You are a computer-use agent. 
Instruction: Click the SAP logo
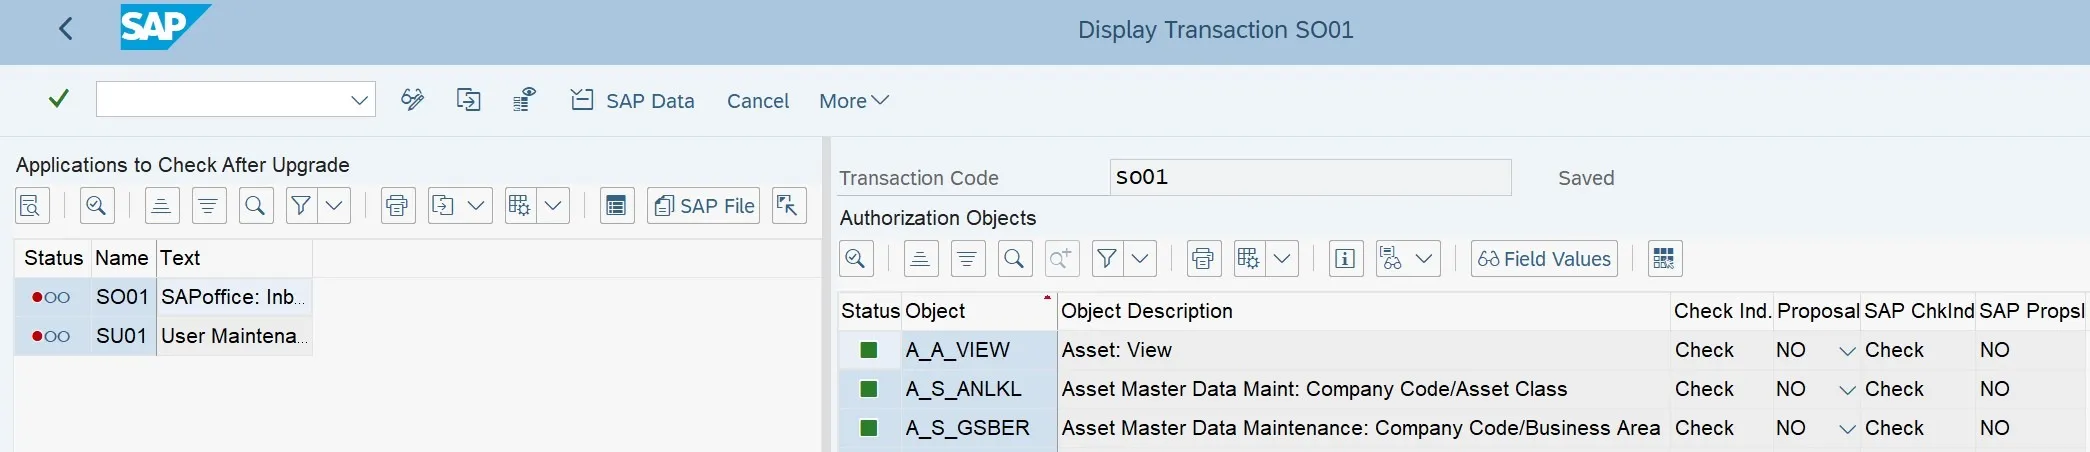(x=164, y=28)
